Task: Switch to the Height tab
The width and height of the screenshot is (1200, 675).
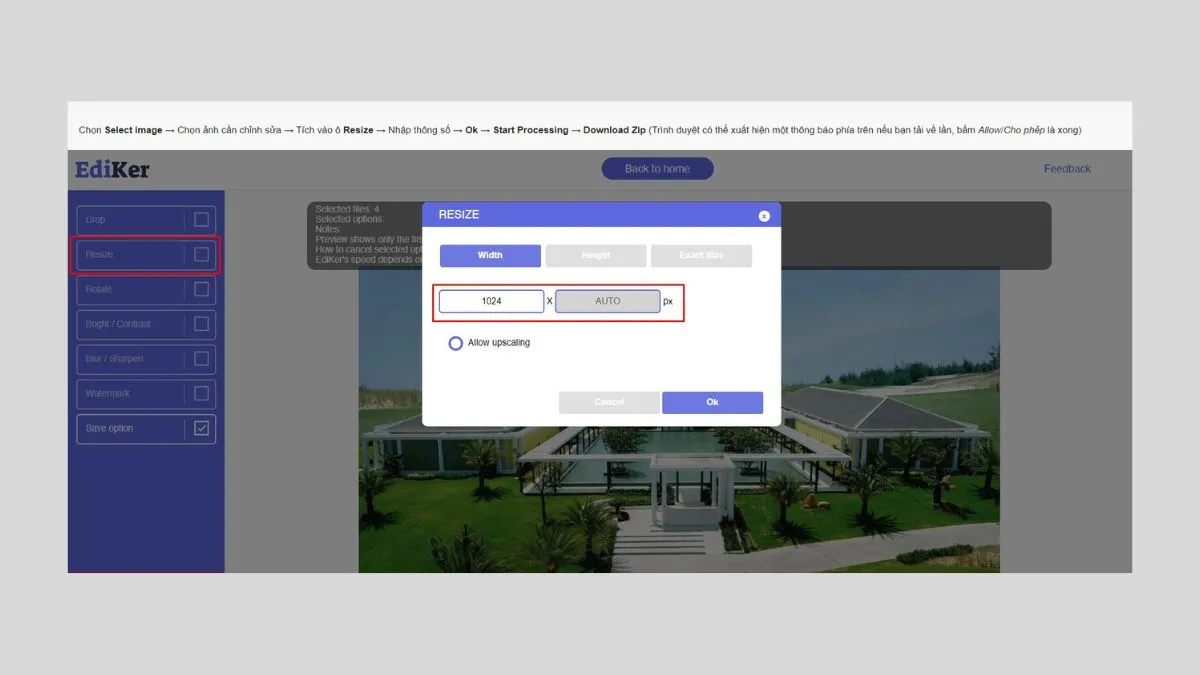Action: (x=596, y=255)
